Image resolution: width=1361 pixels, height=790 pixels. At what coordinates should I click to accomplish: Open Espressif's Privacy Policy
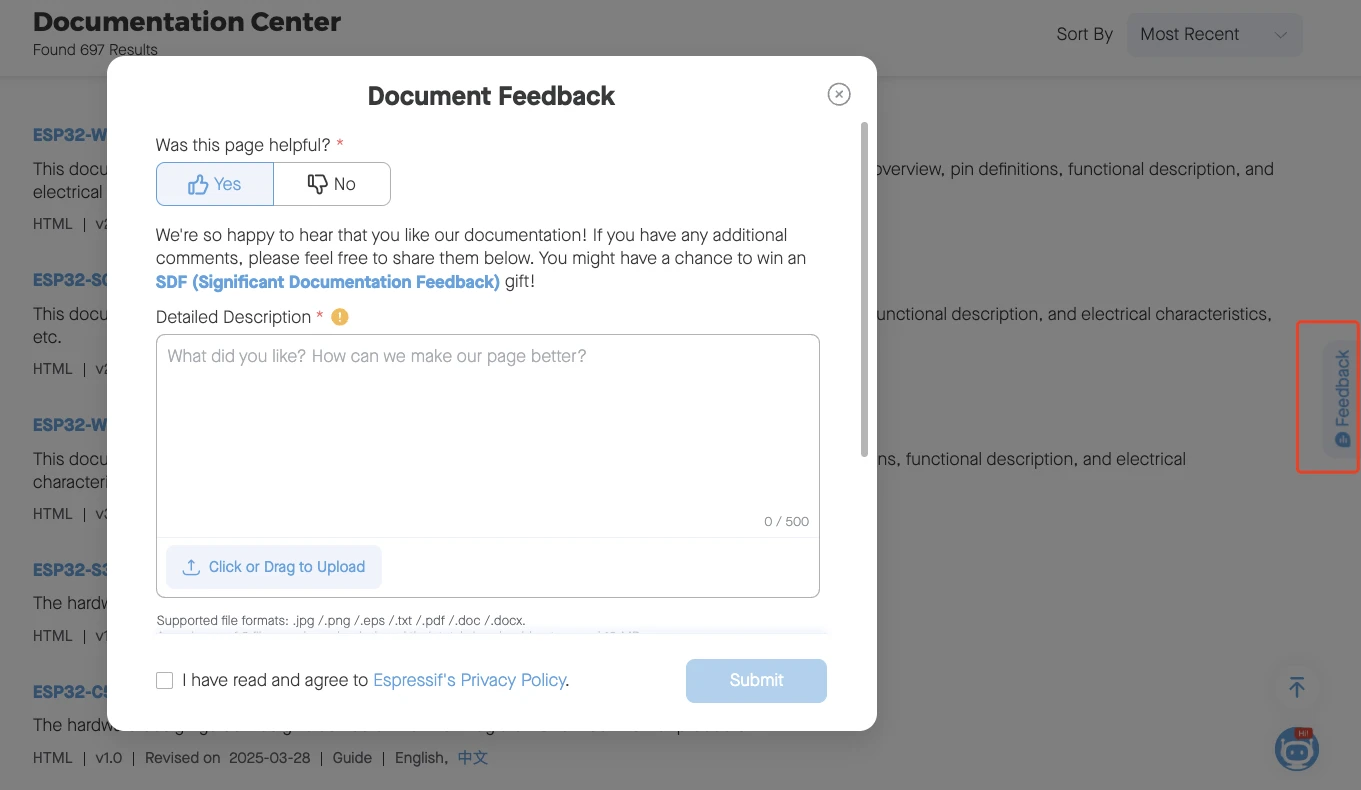[469, 680]
